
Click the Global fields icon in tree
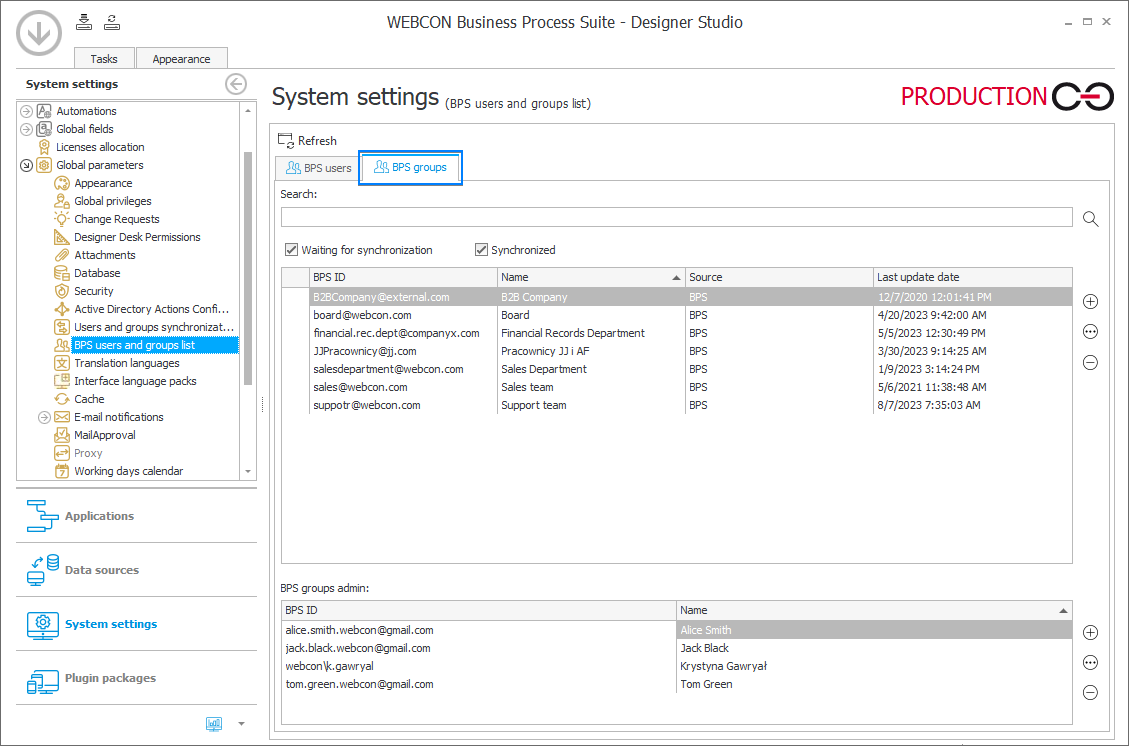point(44,129)
